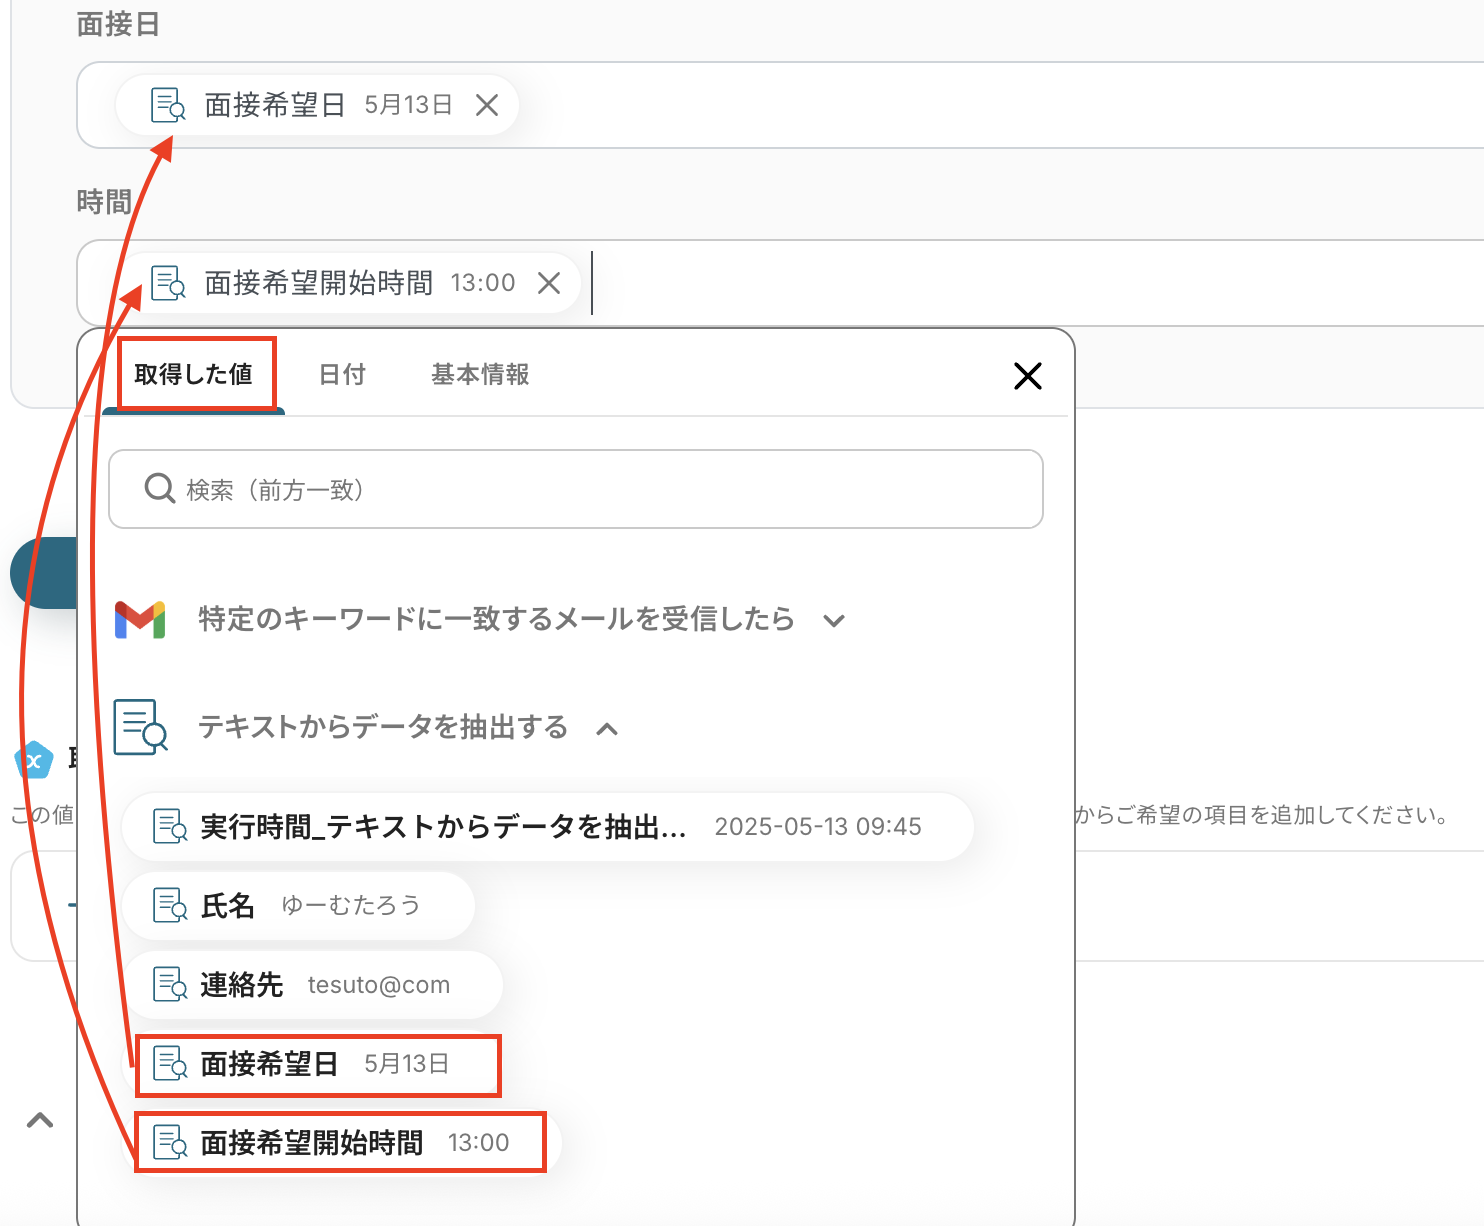
Task: Choose 面接希望開始時間 13:00 from the list
Action: [x=340, y=1142]
